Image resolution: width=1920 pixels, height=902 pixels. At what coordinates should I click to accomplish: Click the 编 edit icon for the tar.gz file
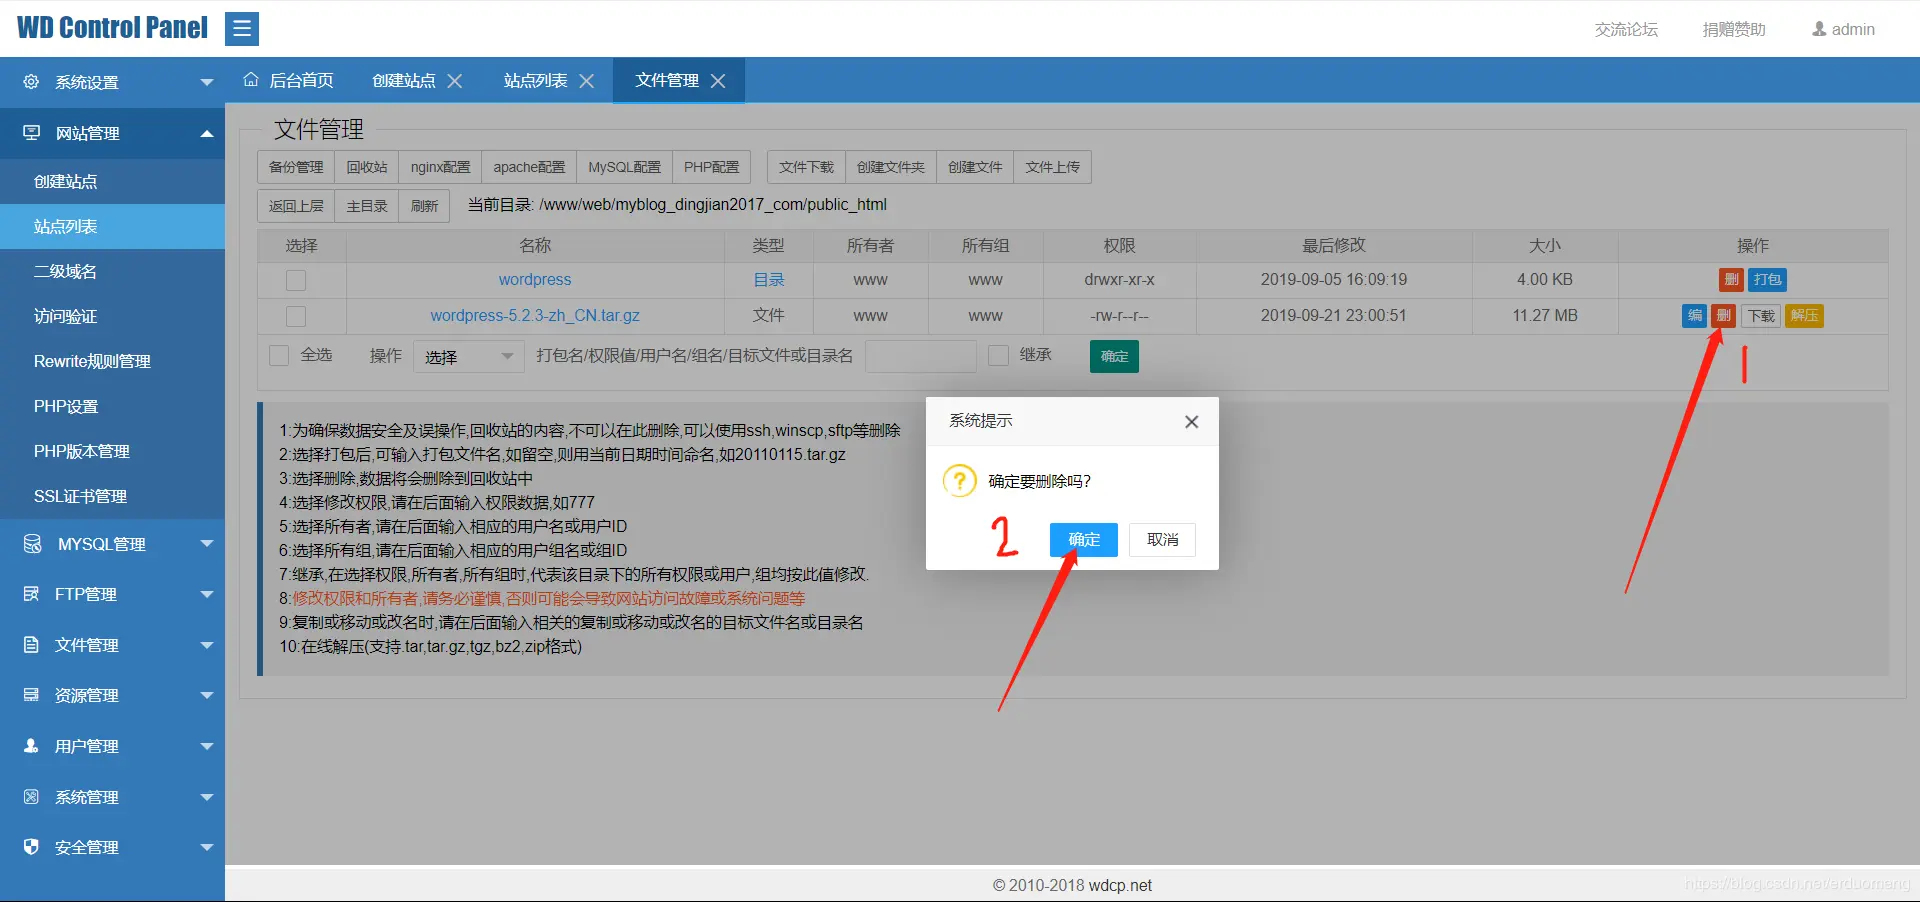tap(1693, 316)
